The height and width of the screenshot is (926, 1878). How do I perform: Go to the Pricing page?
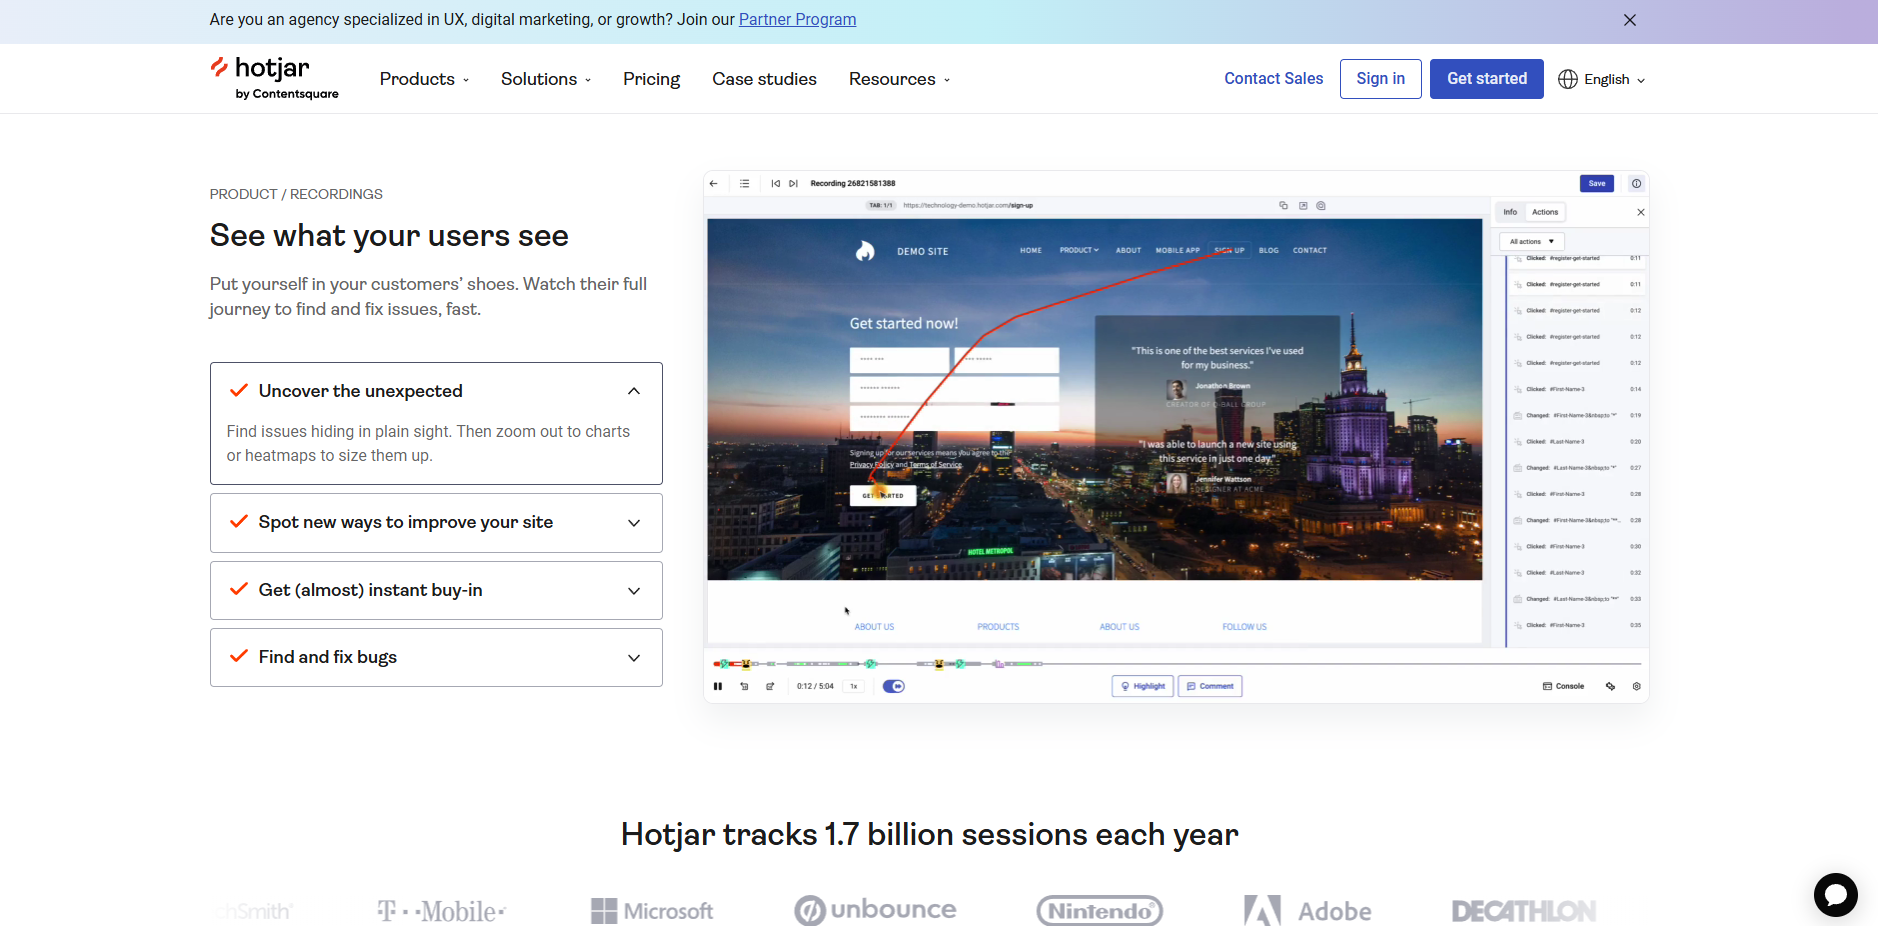[x=651, y=79]
